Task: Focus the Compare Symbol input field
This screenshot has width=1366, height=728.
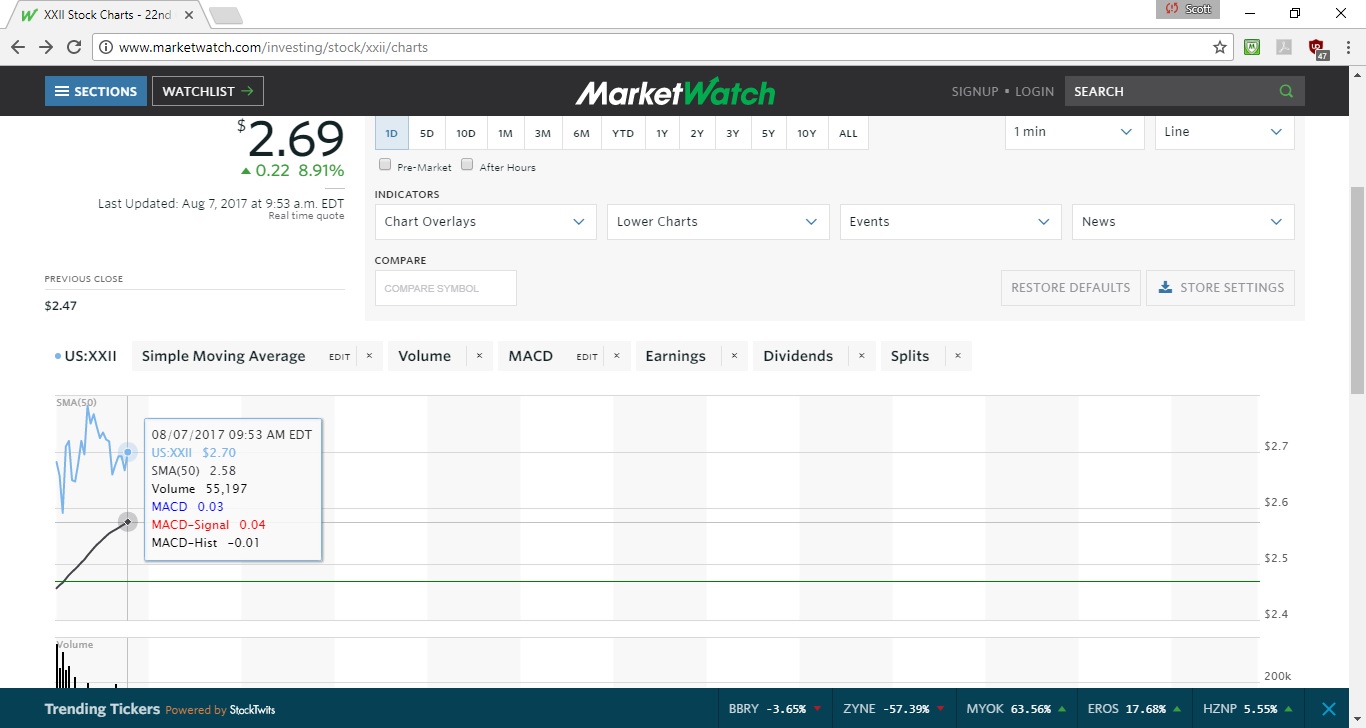Action: [x=446, y=288]
